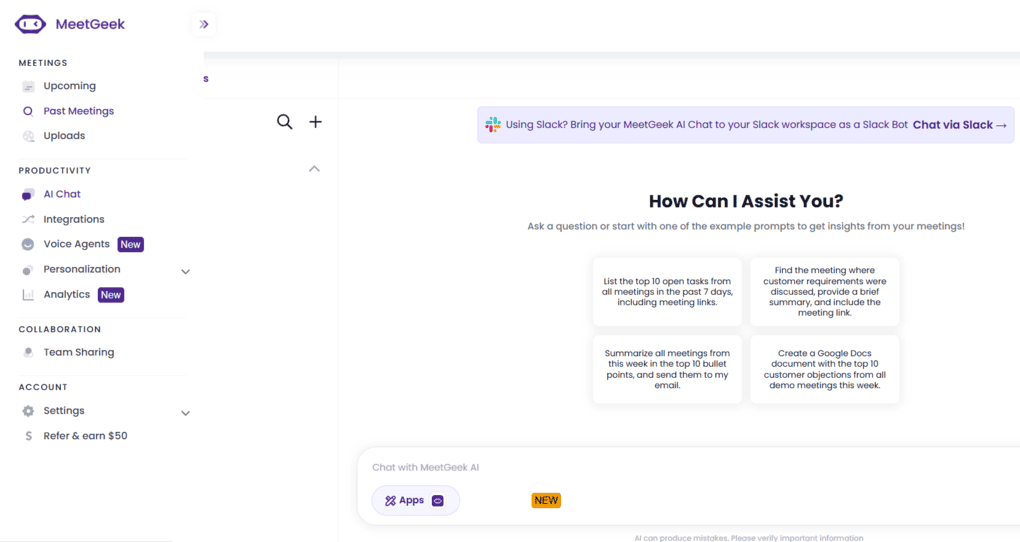Screen dimensions: 1020x542
Task: Click the Slack logo in the banner
Action: pyautogui.click(x=493, y=125)
